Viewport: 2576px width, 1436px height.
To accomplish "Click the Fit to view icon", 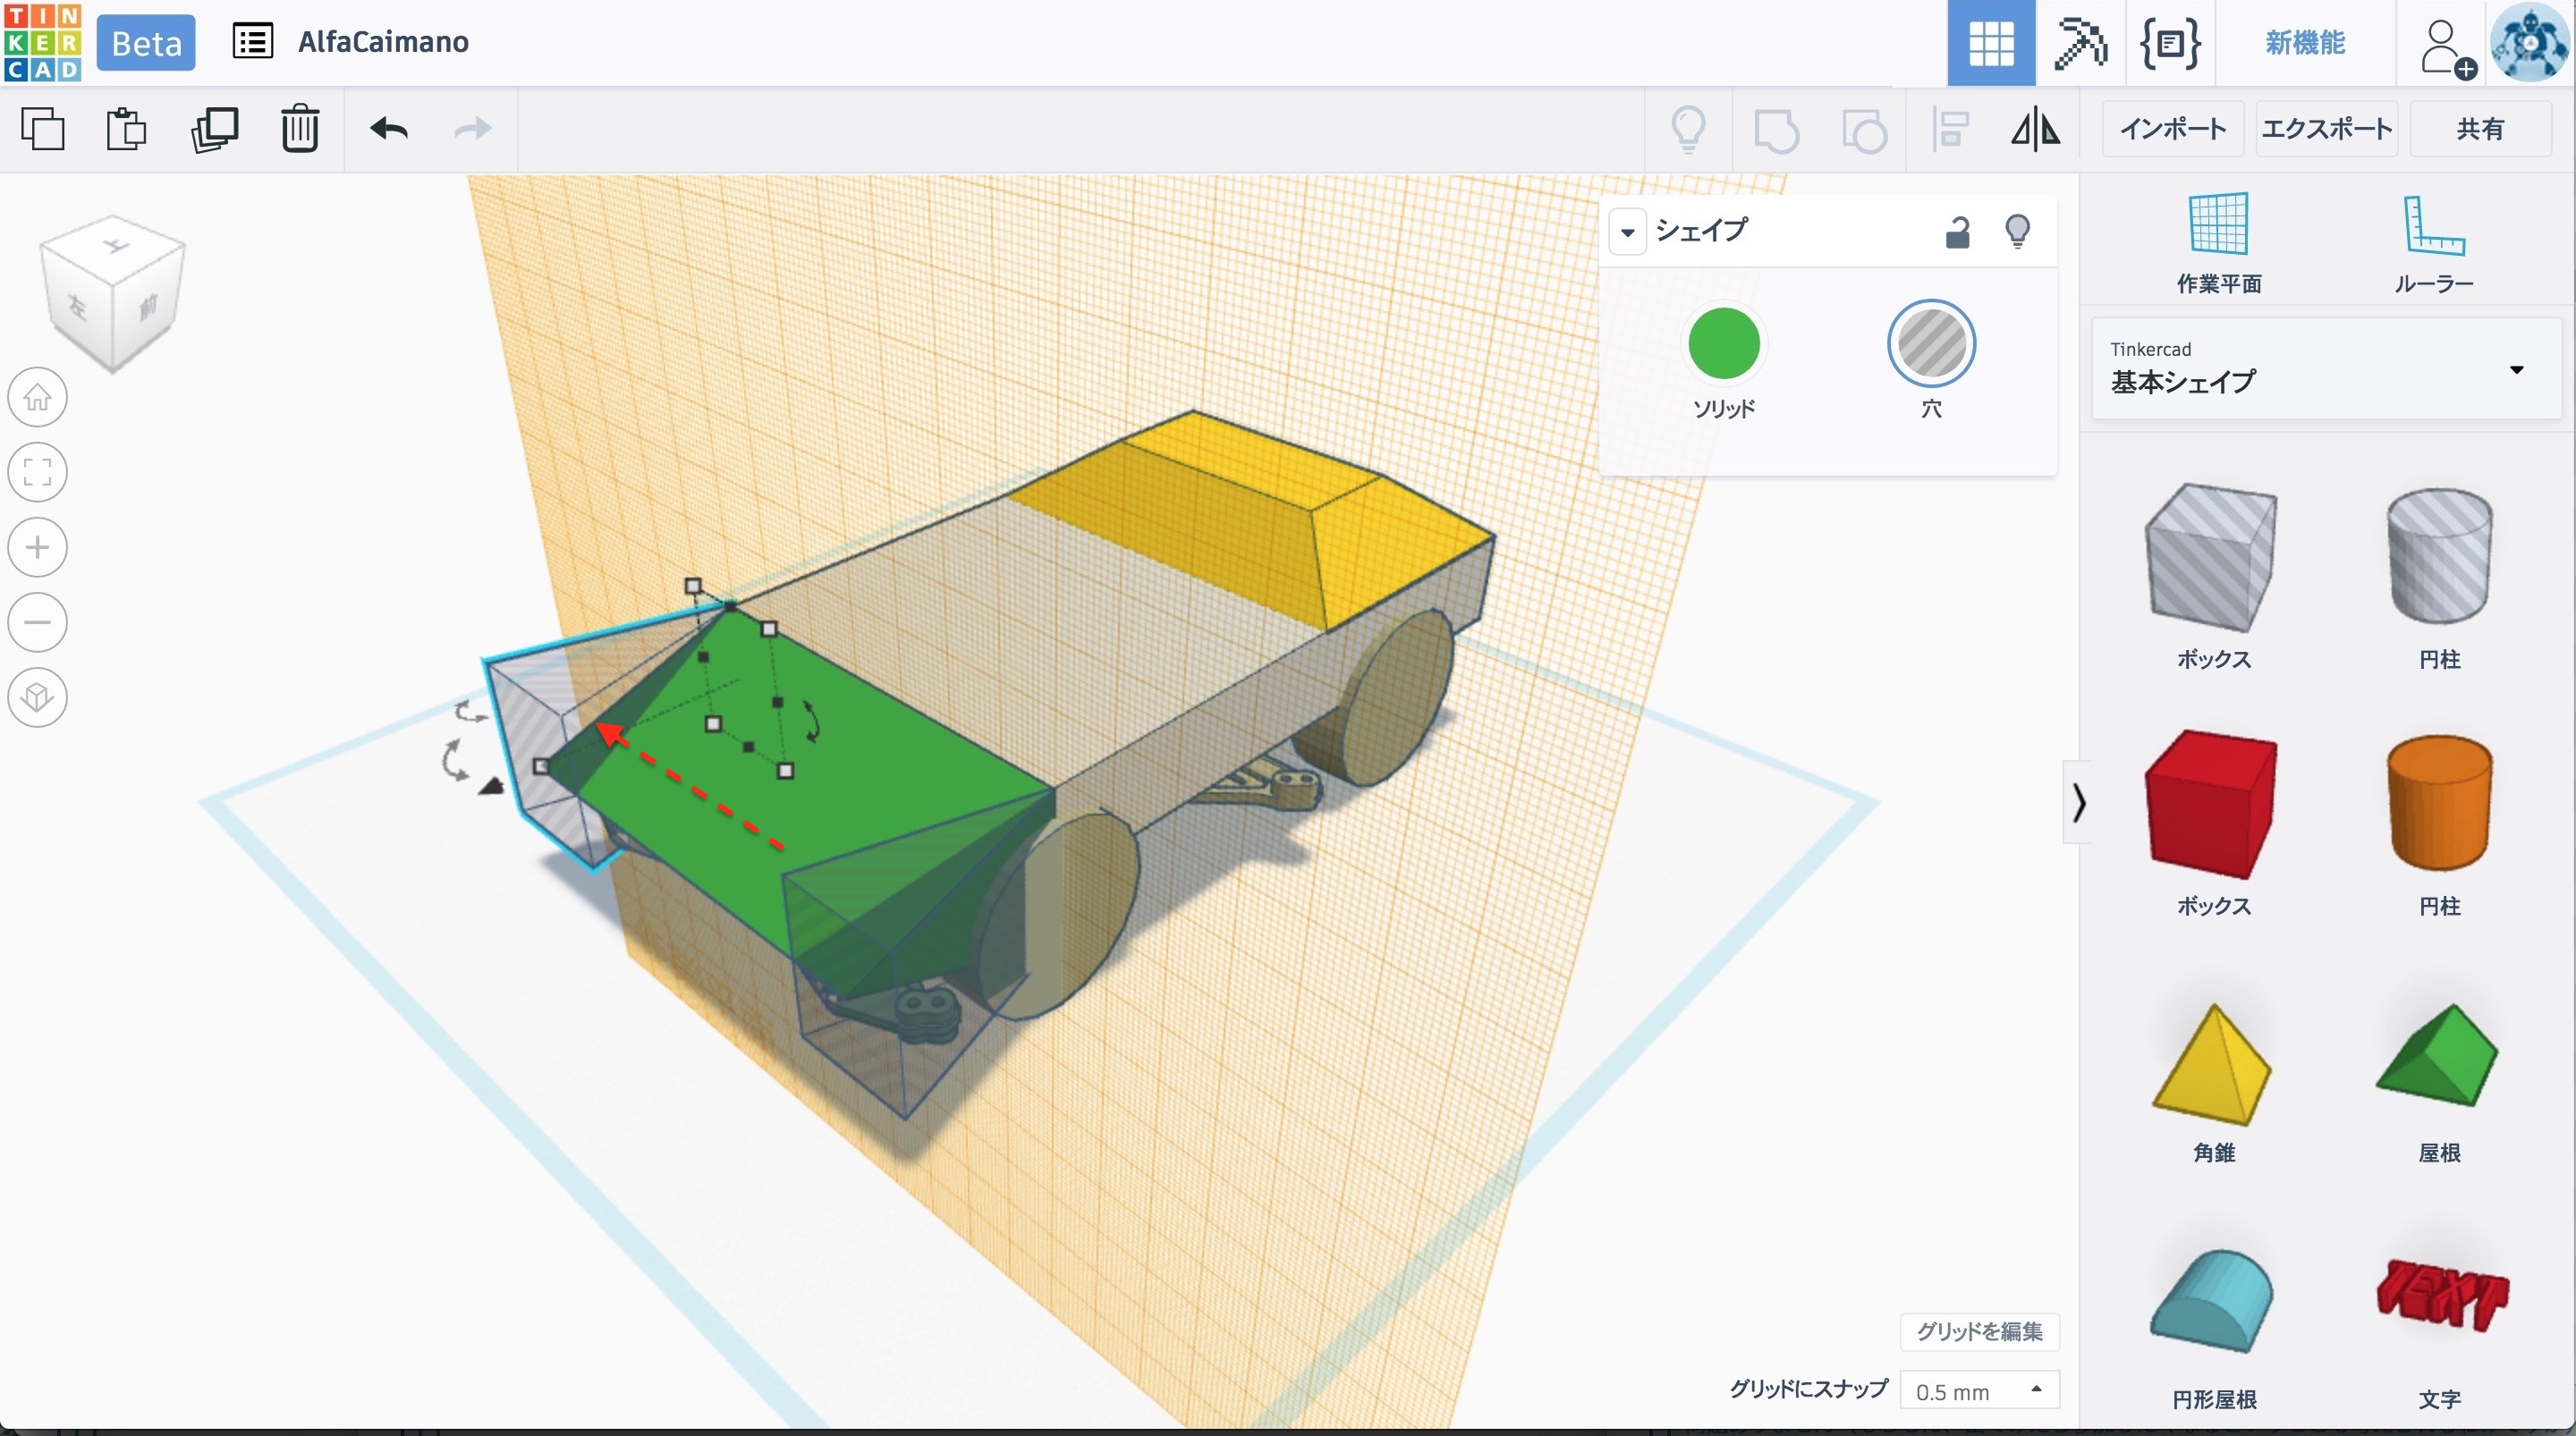I will 38,472.
